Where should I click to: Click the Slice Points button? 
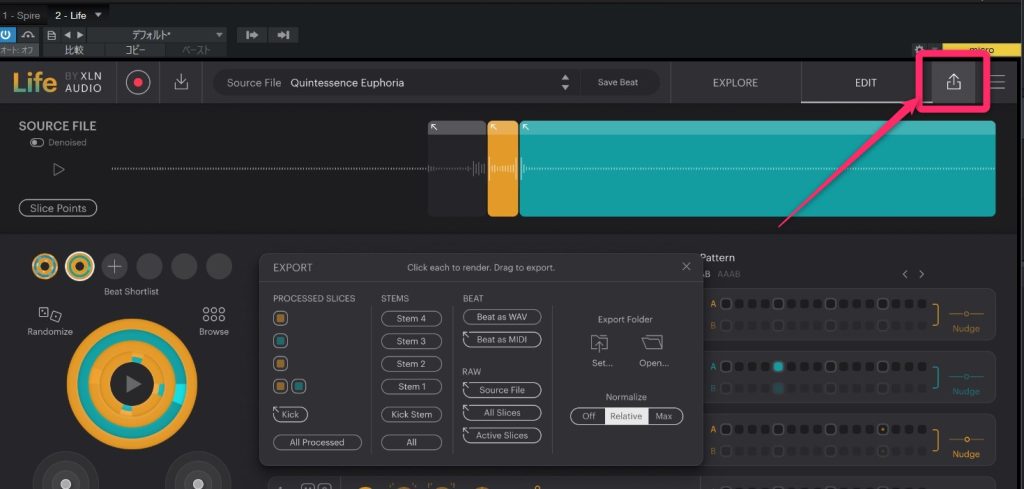point(58,208)
